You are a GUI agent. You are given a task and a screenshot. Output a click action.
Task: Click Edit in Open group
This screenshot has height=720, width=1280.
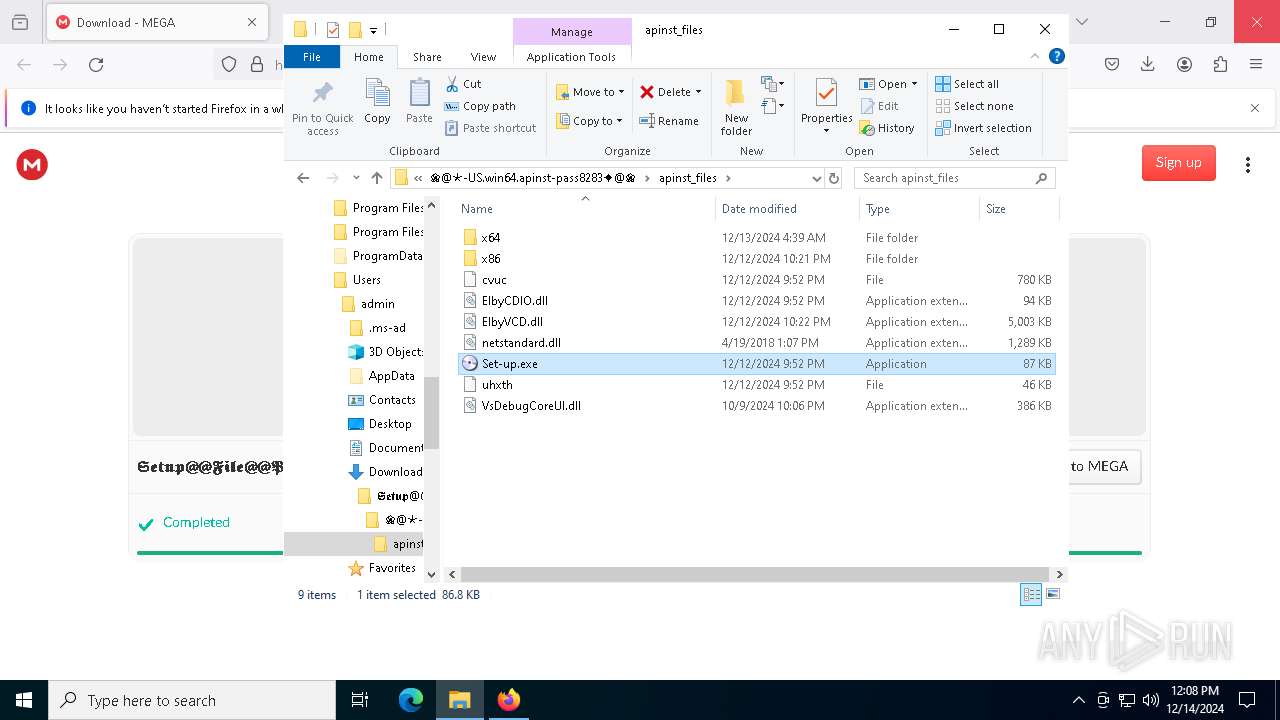879,106
